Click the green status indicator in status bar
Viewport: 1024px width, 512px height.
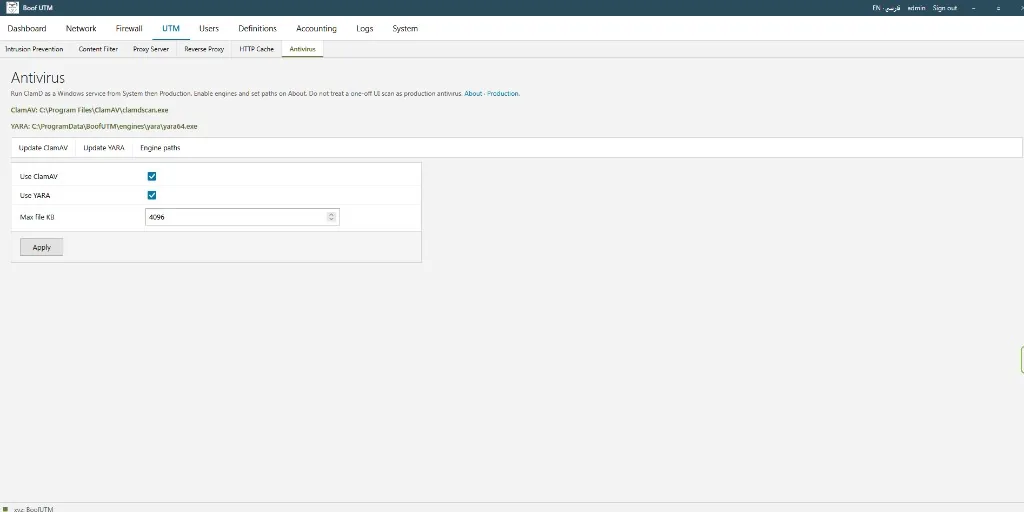5,509
